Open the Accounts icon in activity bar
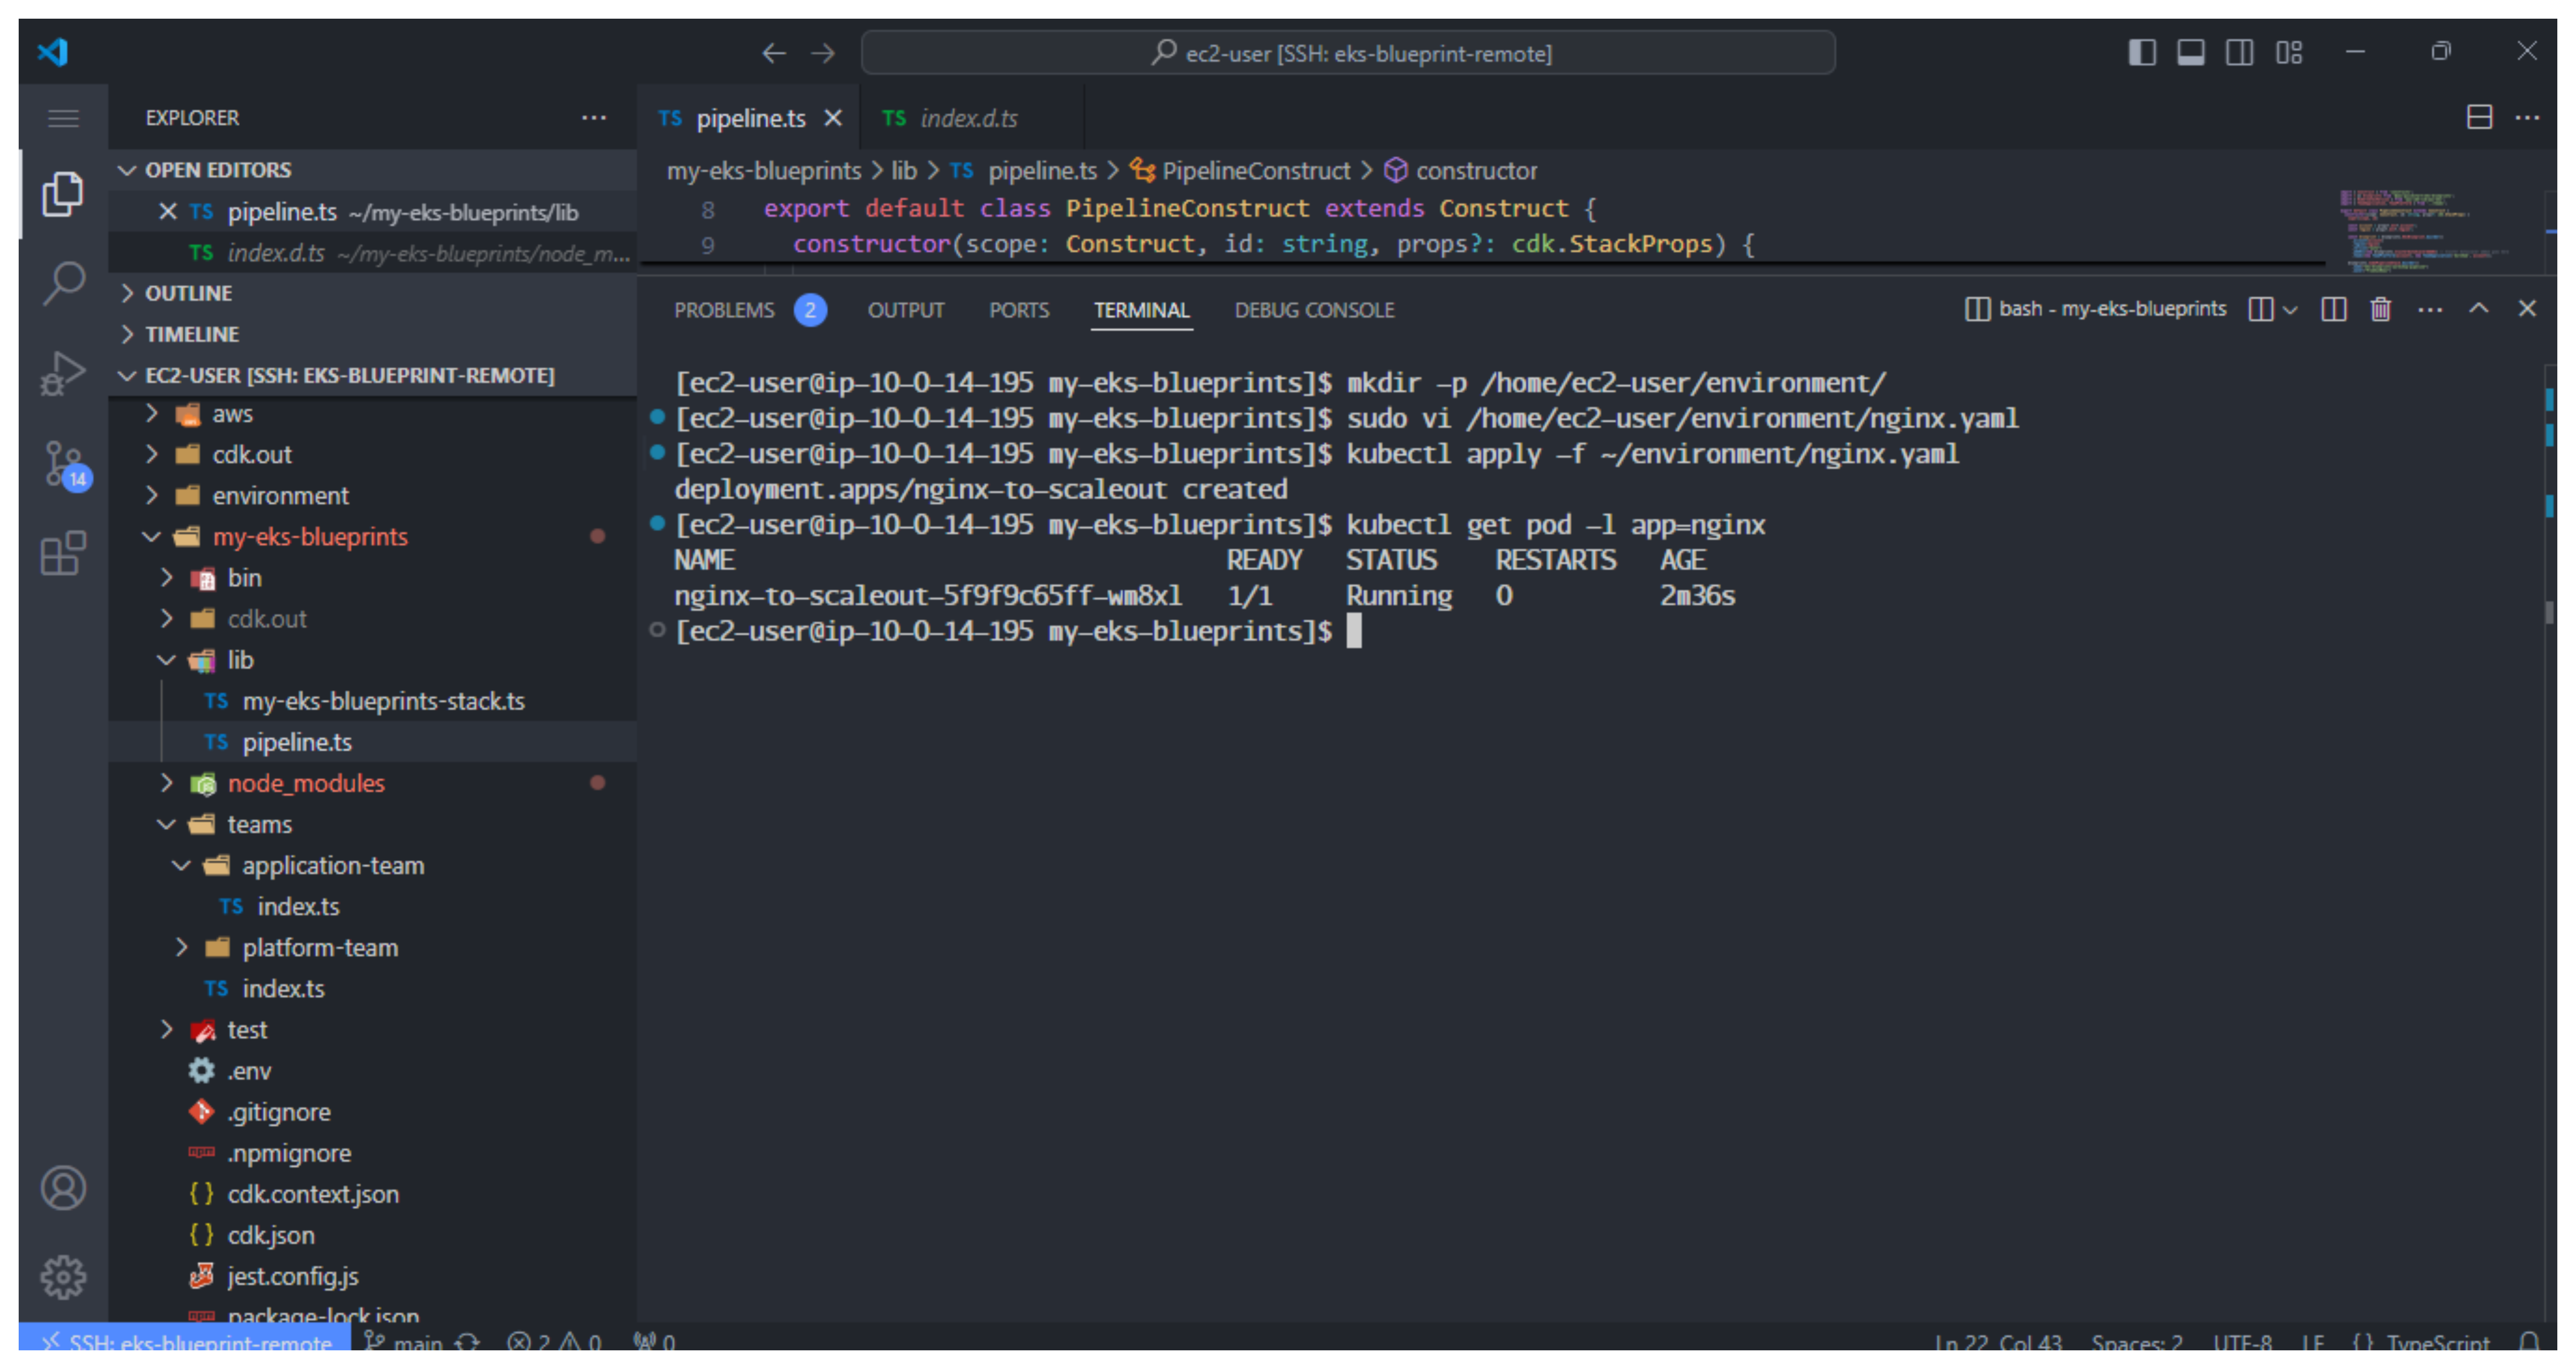This screenshot has height=1369, width=2576. pos(63,1188)
